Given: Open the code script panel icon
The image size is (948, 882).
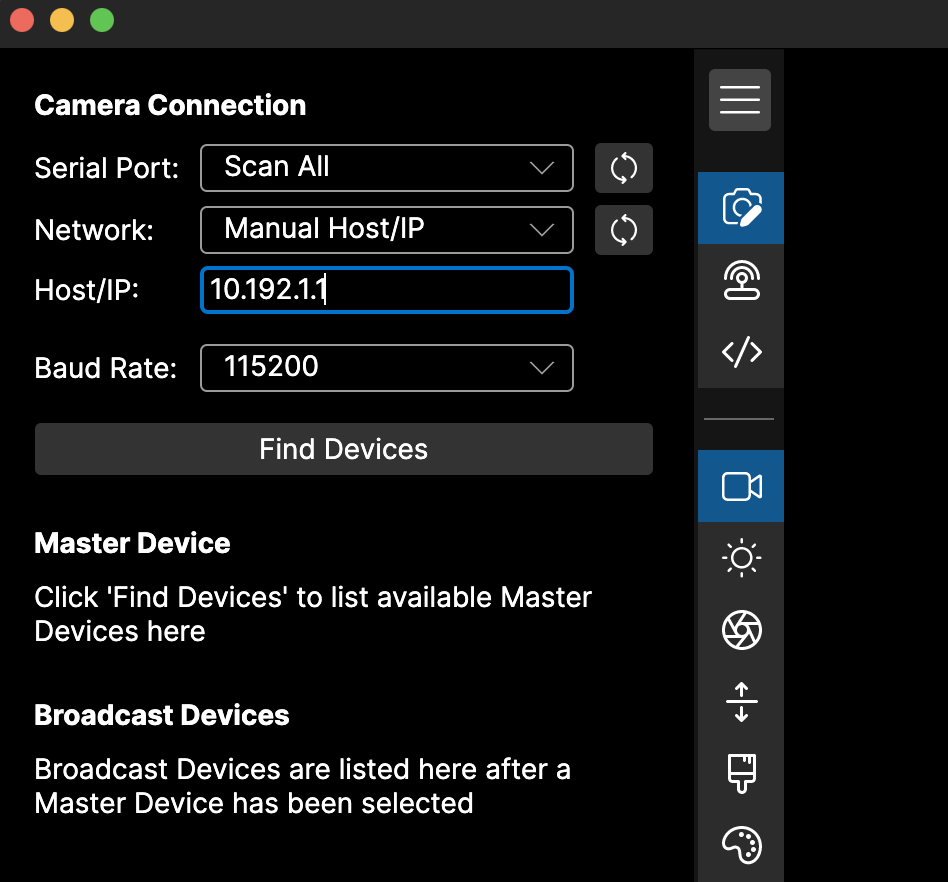Looking at the screenshot, I should 741,352.
